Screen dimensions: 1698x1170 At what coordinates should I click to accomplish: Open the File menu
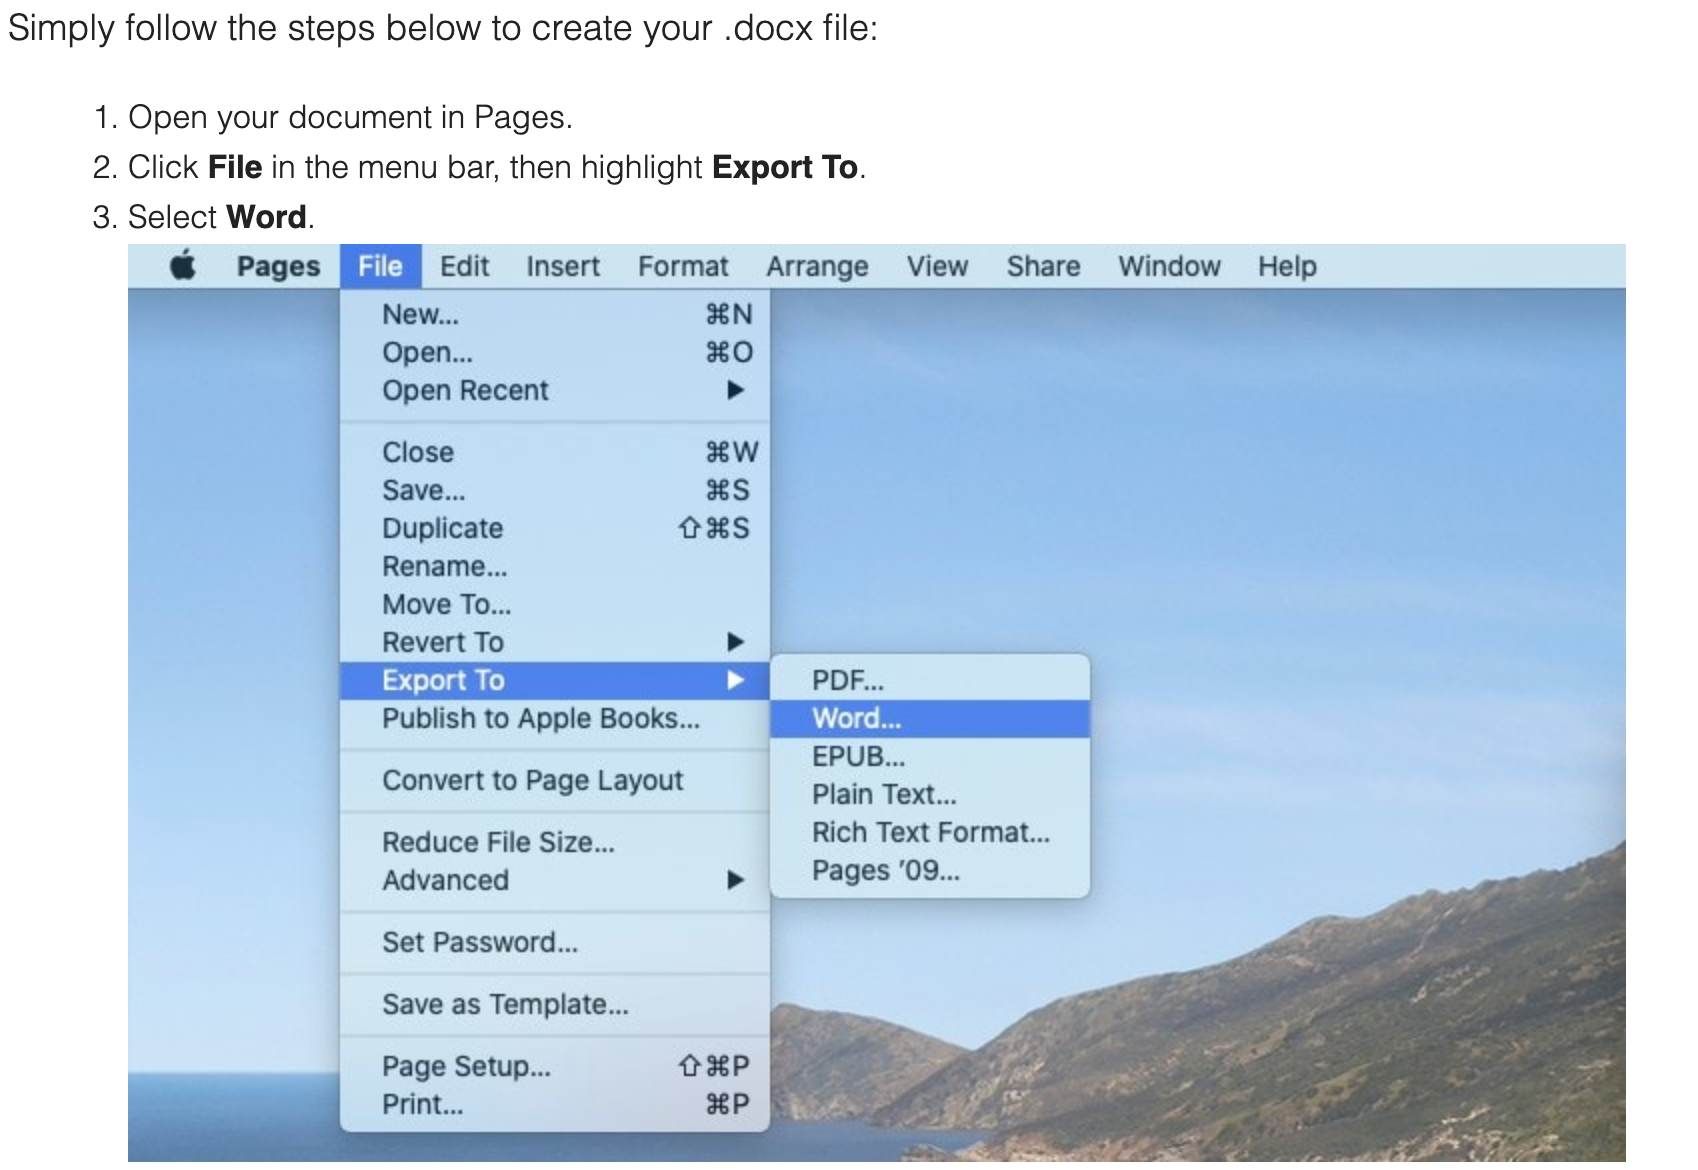380,266
